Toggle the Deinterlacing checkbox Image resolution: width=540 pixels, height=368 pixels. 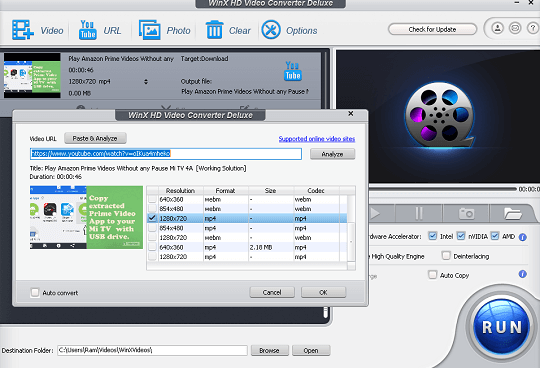click(x=446, y=255)
